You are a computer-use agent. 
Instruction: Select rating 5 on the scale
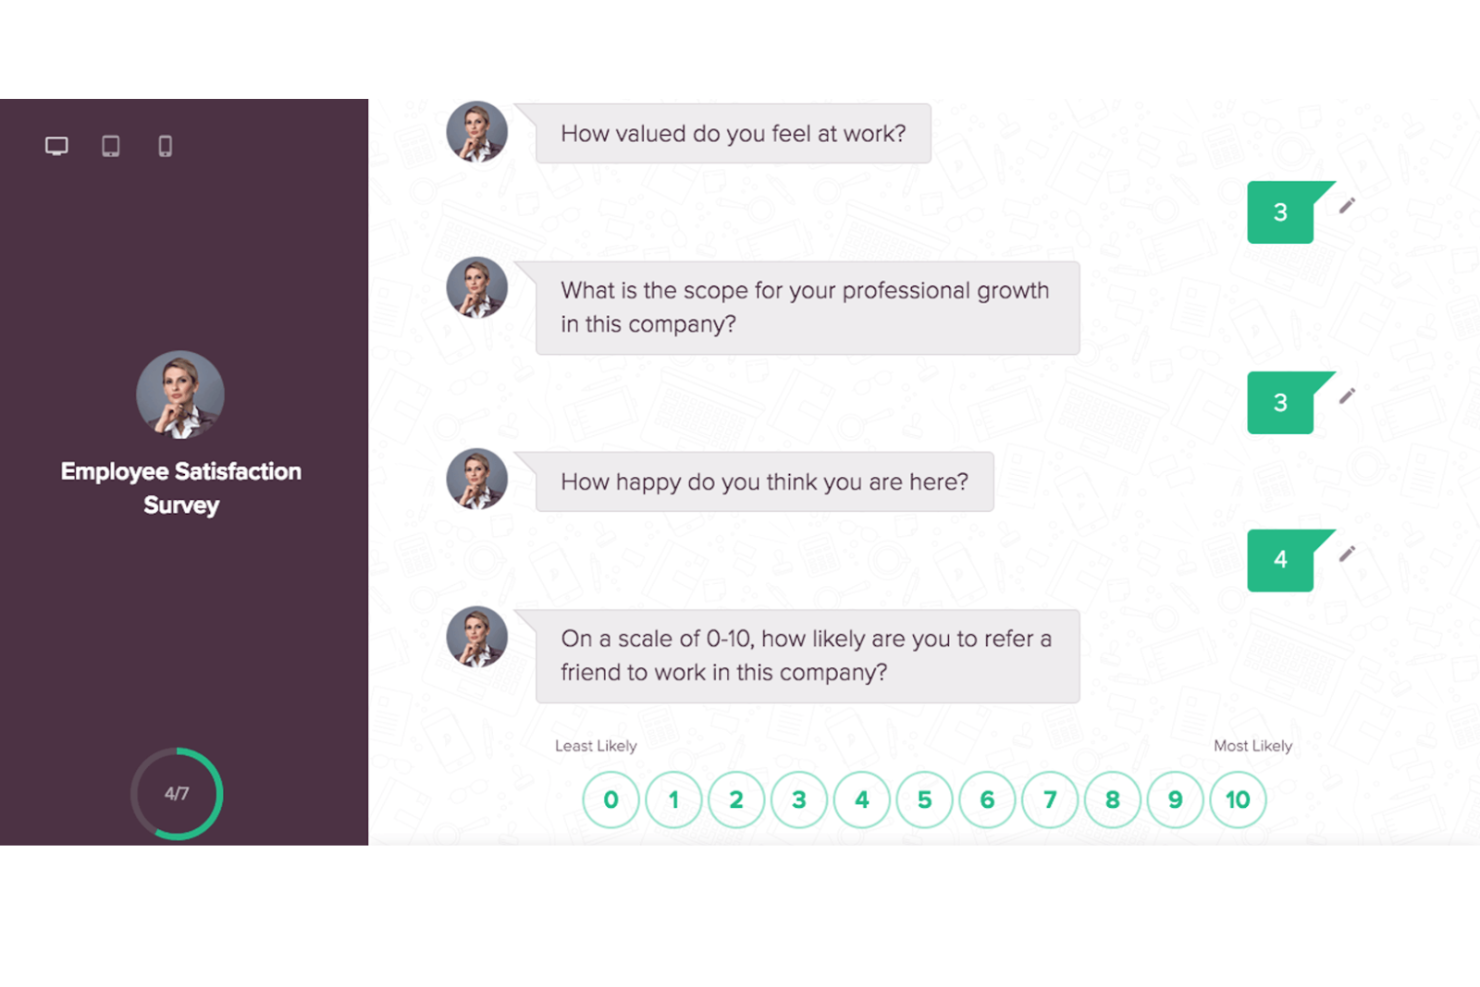point(924,799)
